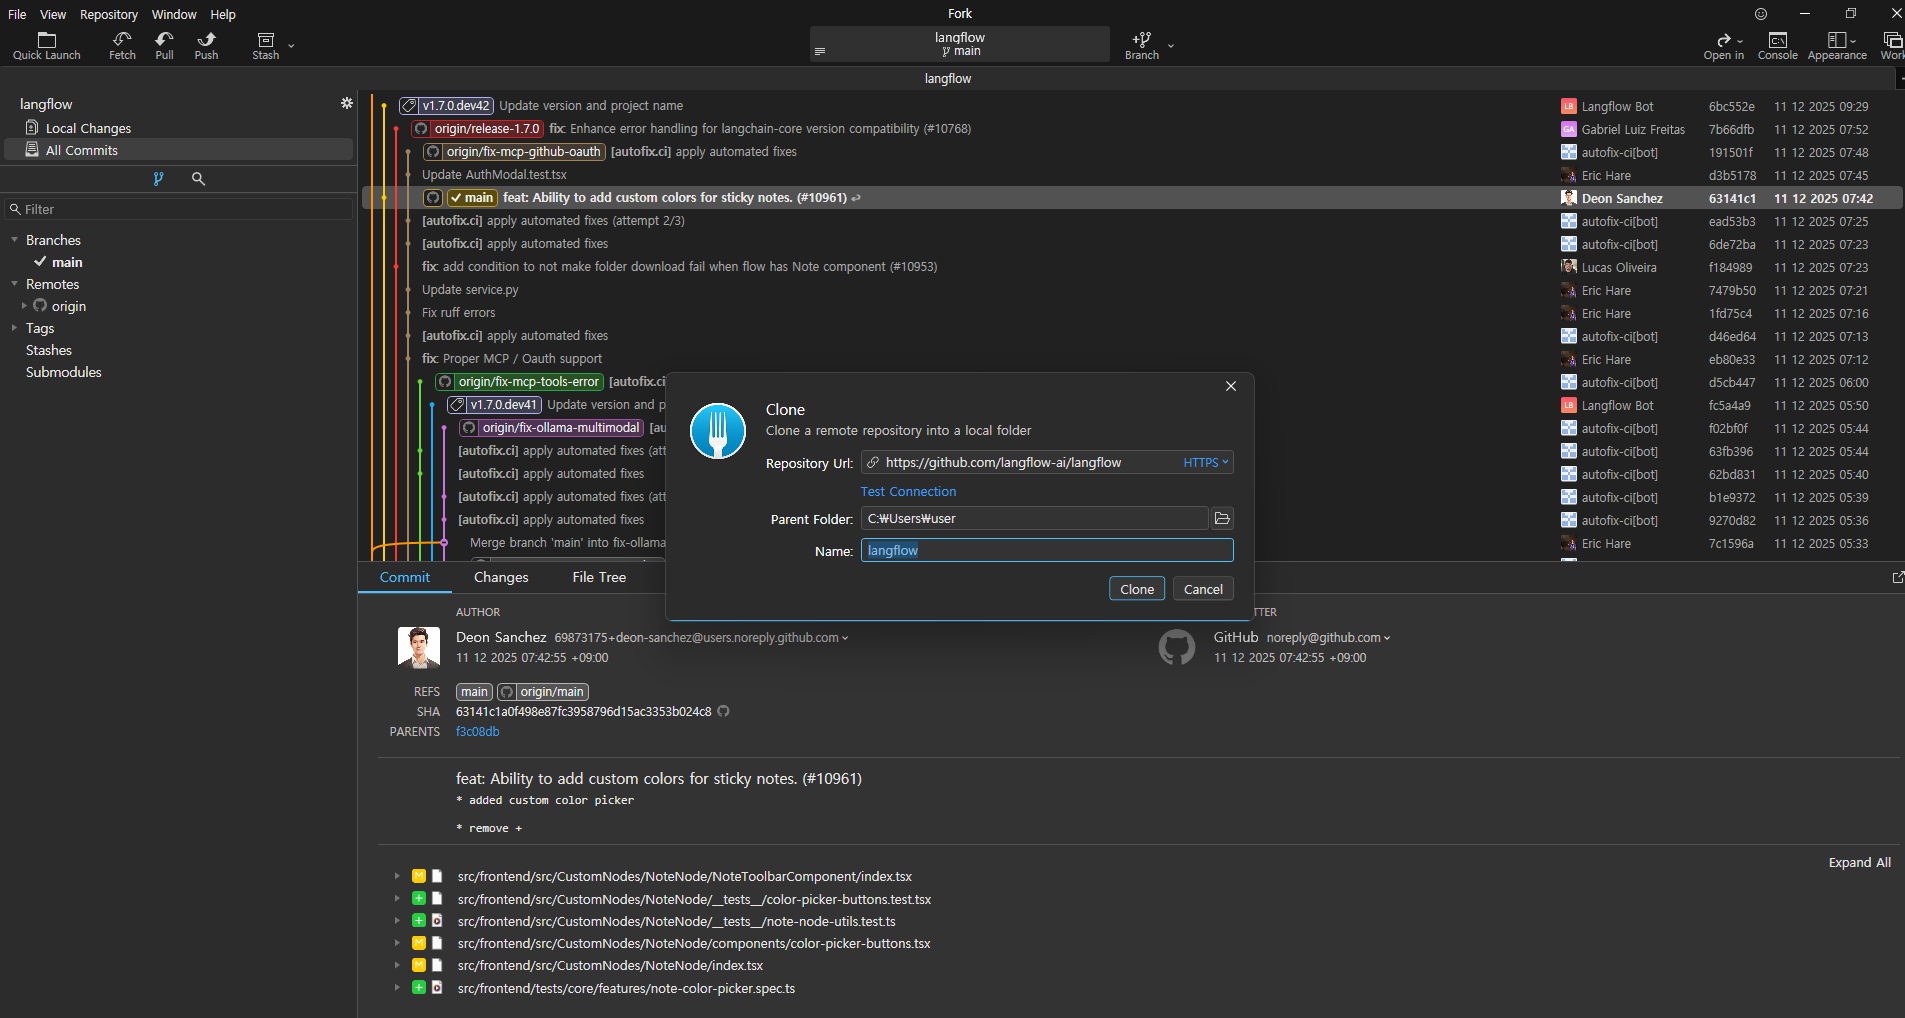Click the Pull toolbar icon
The width and height of the screenshot is (1905, 1018).
coord(164,45)
